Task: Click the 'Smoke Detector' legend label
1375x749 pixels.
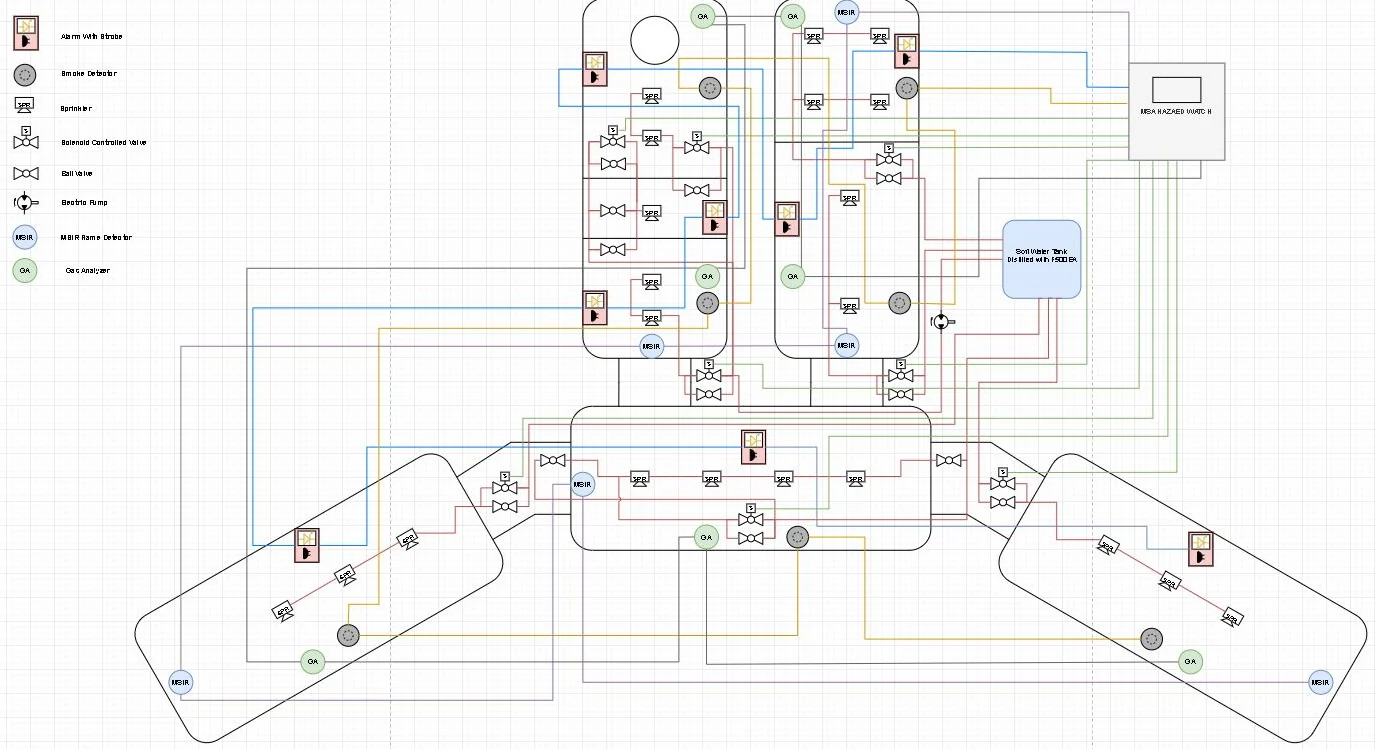Action: point(89,74)
